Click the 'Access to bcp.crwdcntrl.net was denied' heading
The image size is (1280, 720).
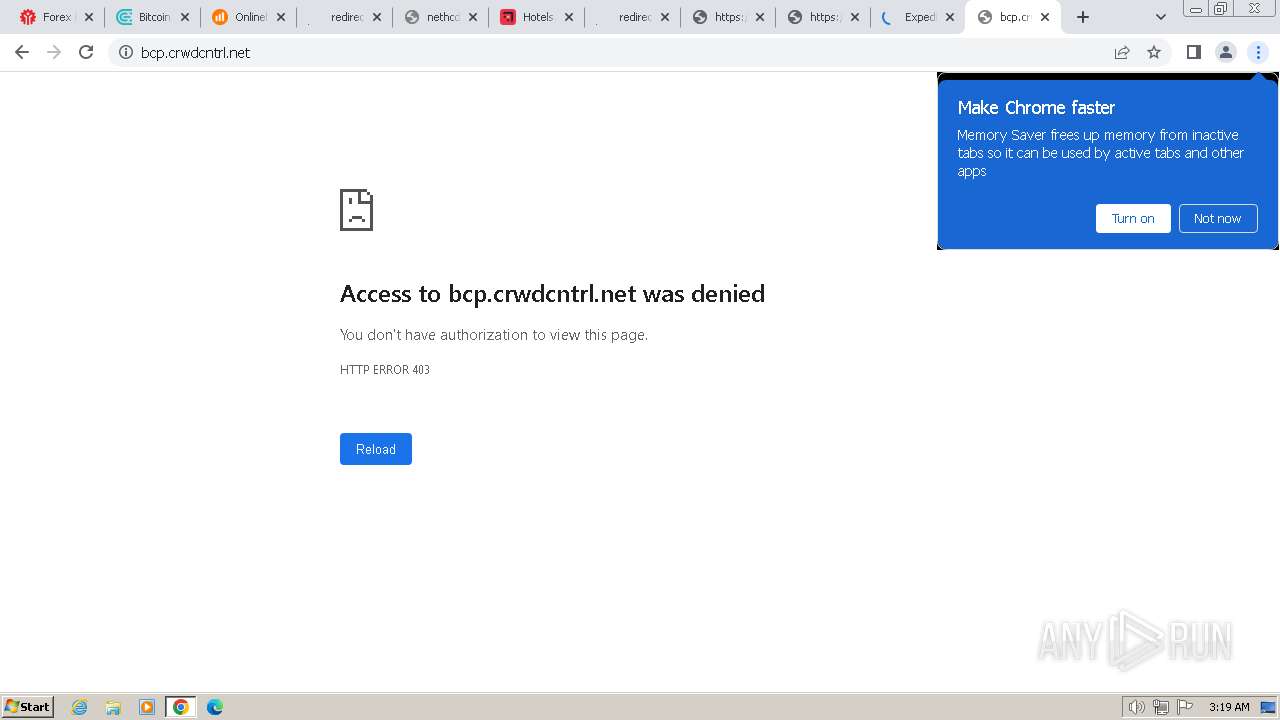(552, 293)
